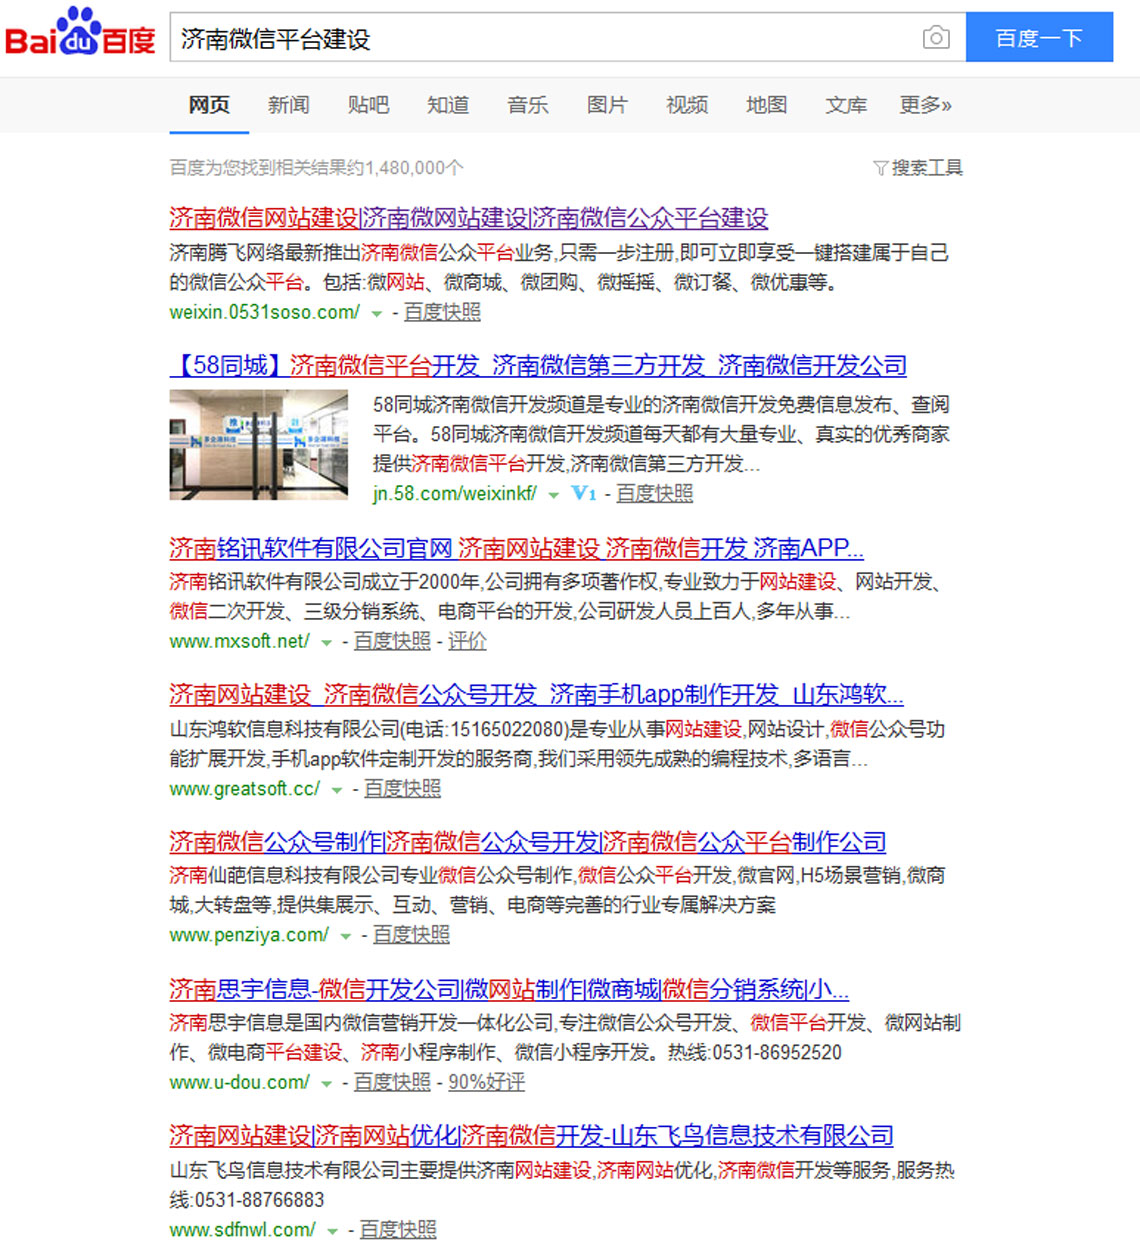Open 济南铭讯软件有限公司官网 result
Image resolution: width=1140 pixels, height=1254 pixels.
click(517, 548)
